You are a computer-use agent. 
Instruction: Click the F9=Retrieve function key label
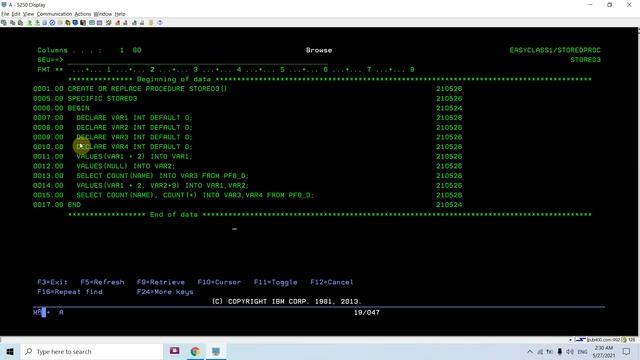pos(160,282)
